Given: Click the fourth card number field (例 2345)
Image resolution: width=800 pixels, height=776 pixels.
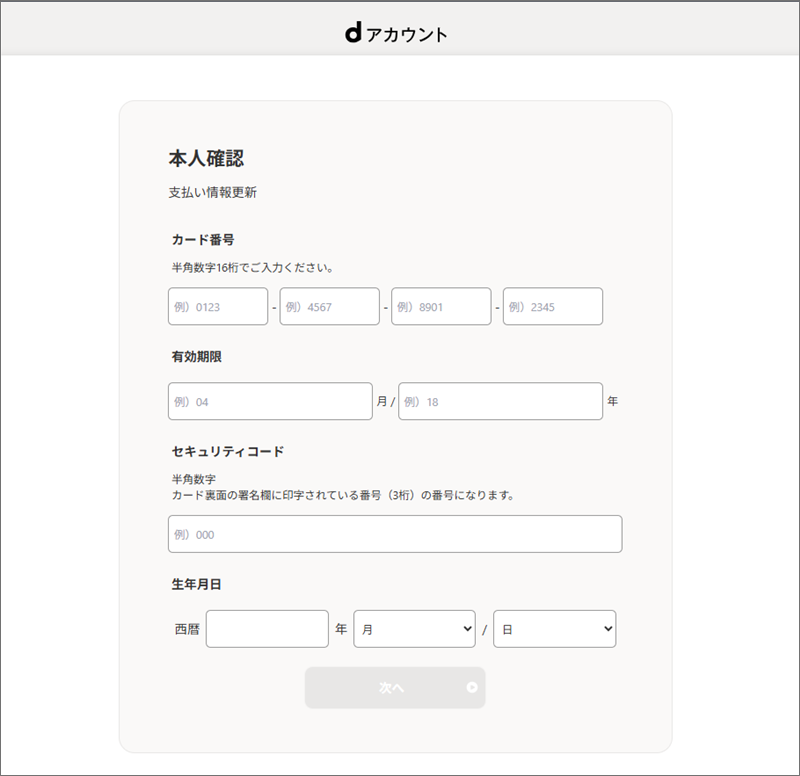Looking at the screenshot, I should coord(553,306).
